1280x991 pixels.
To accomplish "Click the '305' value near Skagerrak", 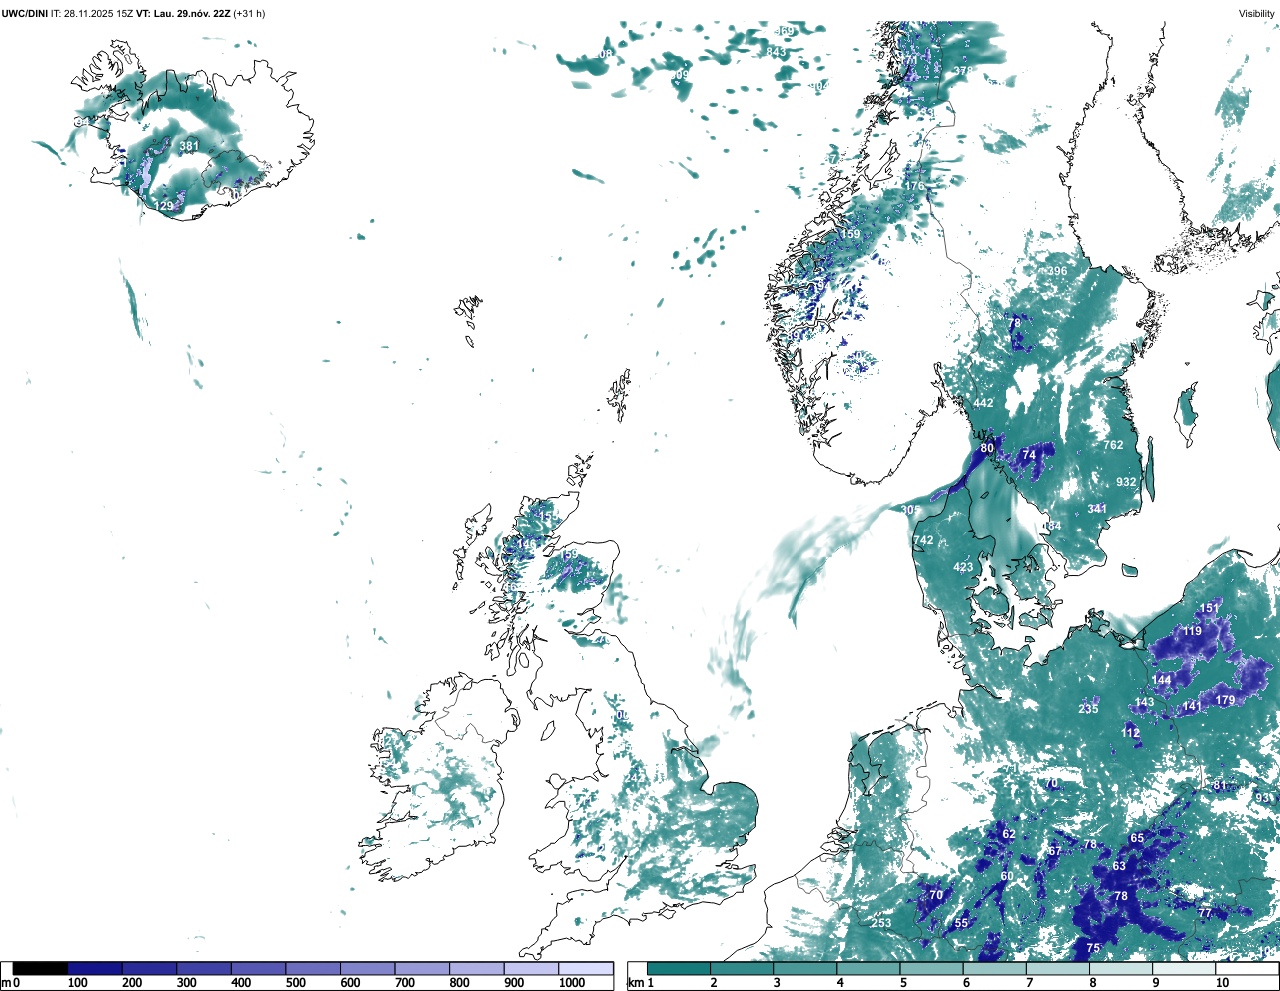I will click(x=910, y=510).
